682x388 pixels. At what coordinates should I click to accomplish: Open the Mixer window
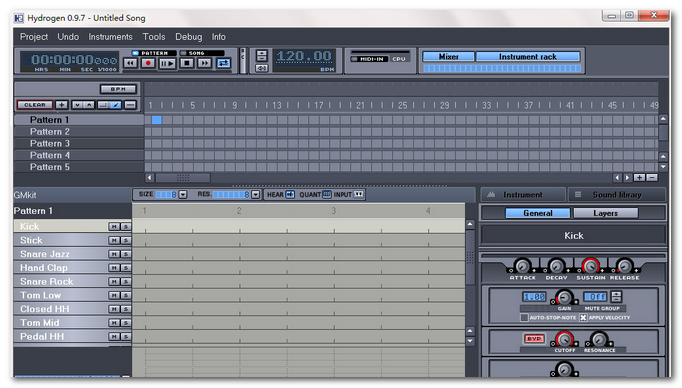[448, 57]
